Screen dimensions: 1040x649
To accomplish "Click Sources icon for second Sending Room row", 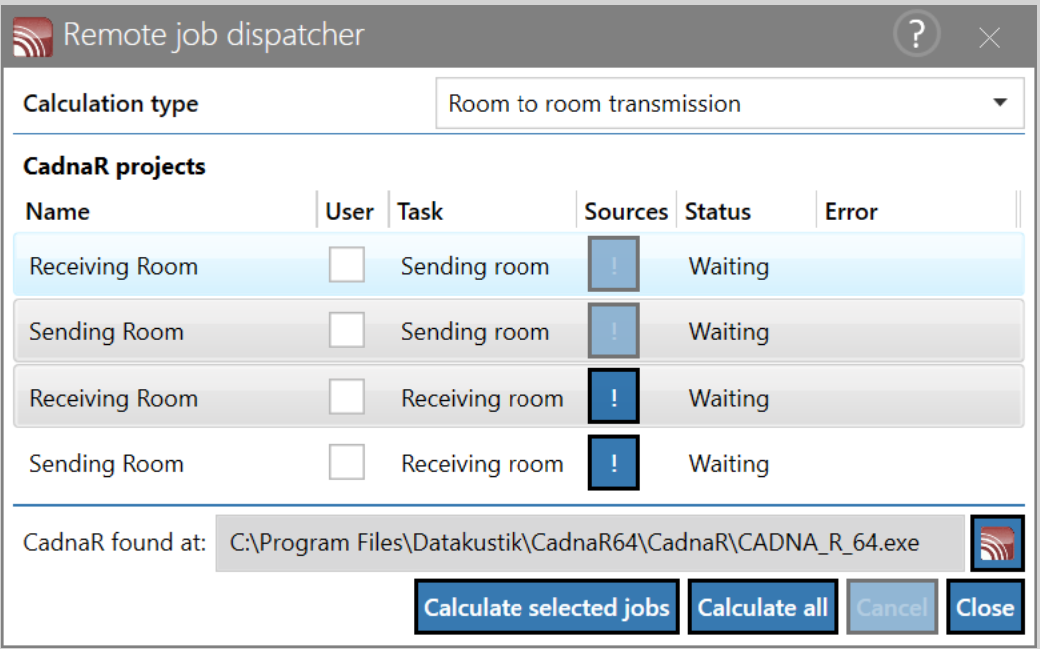I will (614, 330).
